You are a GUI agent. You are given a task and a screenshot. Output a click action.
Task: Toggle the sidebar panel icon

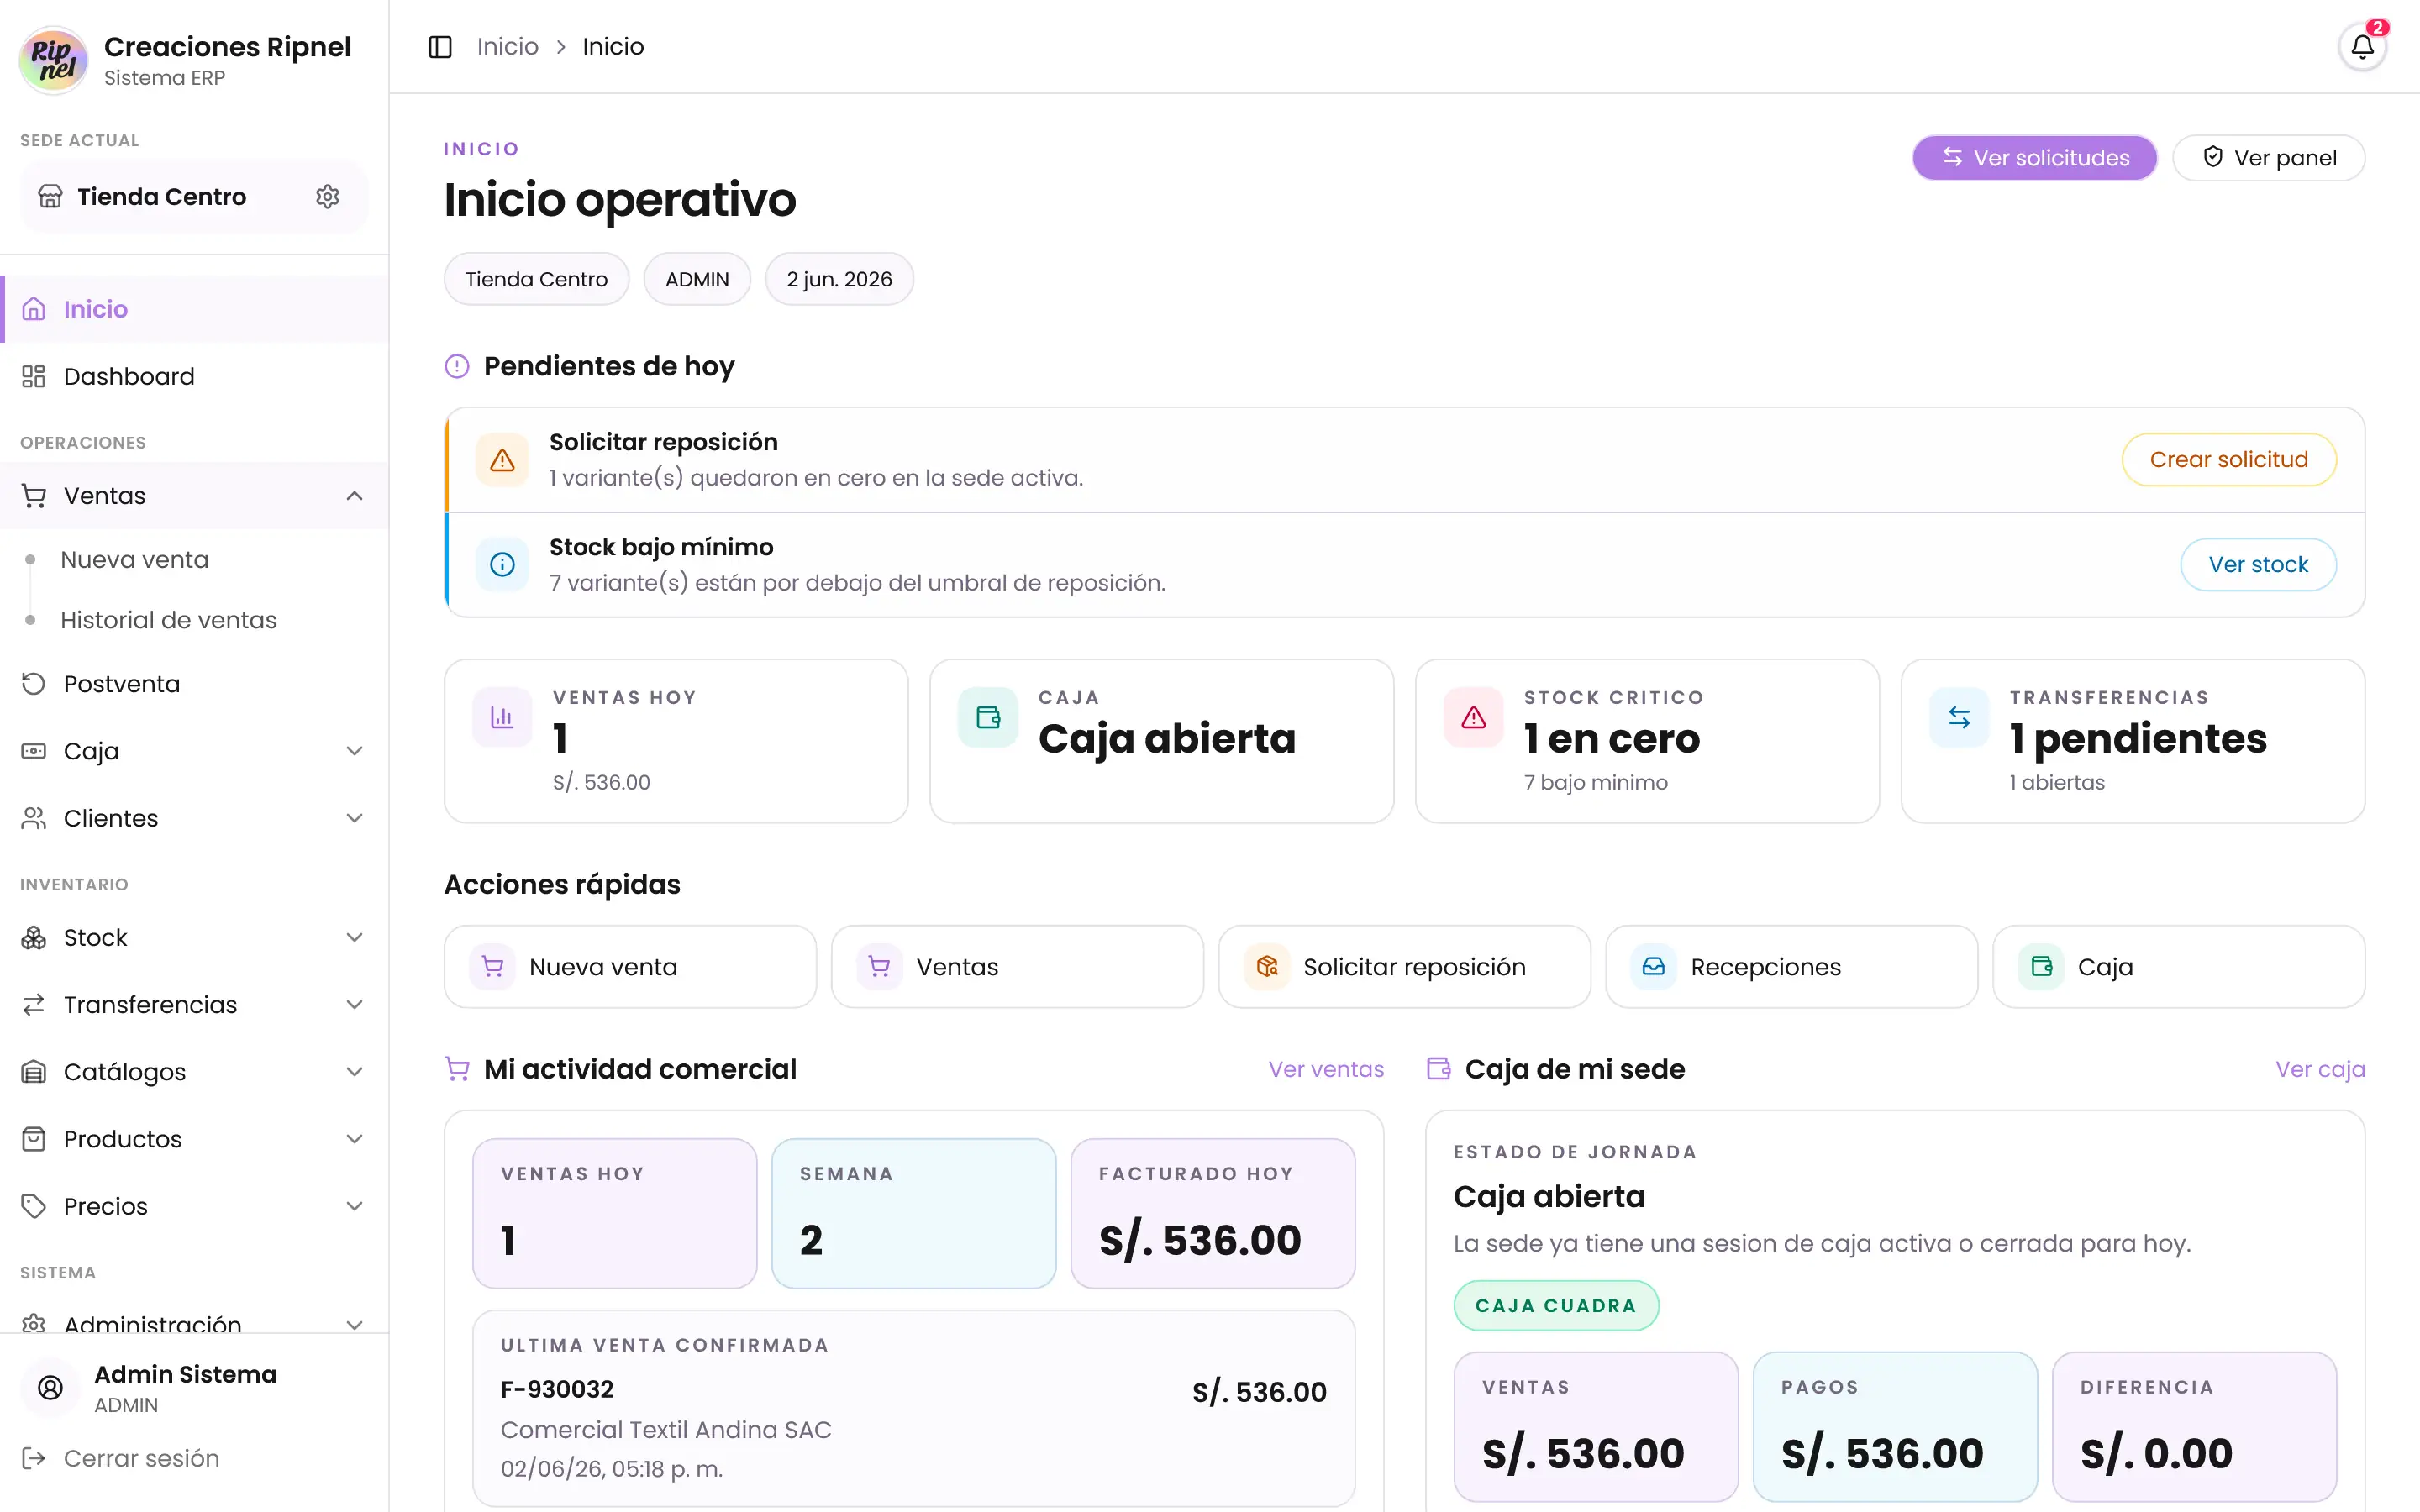point(440,47)
